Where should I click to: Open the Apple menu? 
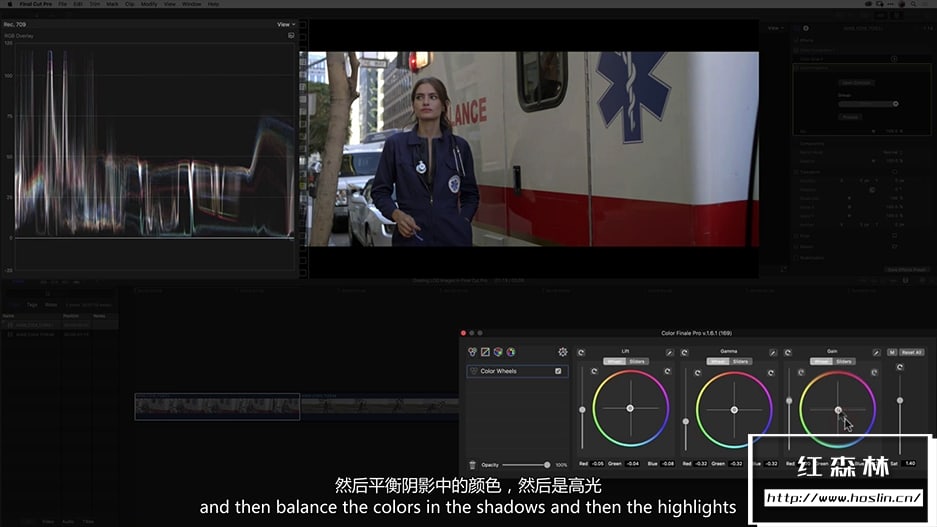(10, 4)
